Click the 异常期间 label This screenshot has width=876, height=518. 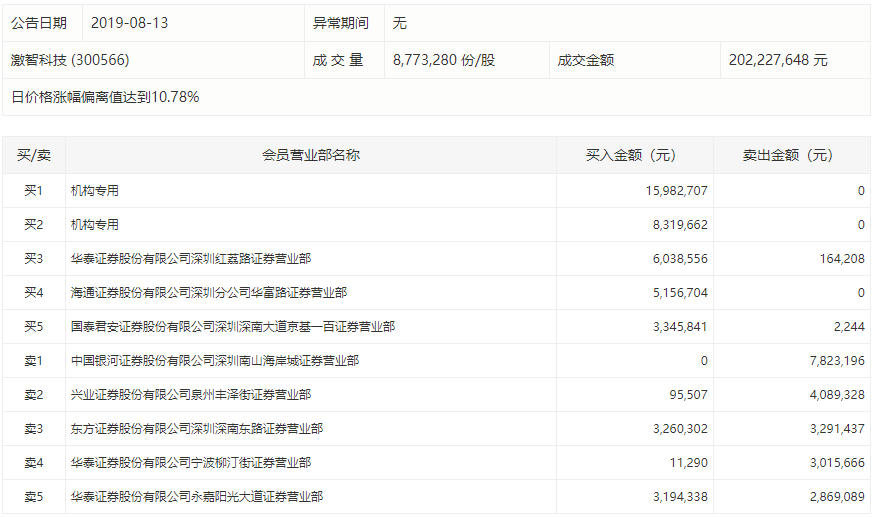(341, 23)
